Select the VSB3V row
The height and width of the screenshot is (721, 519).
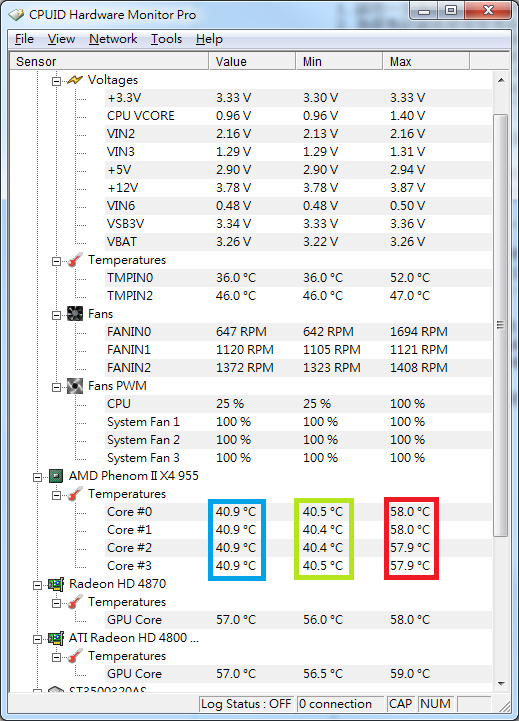coord(298,224)
